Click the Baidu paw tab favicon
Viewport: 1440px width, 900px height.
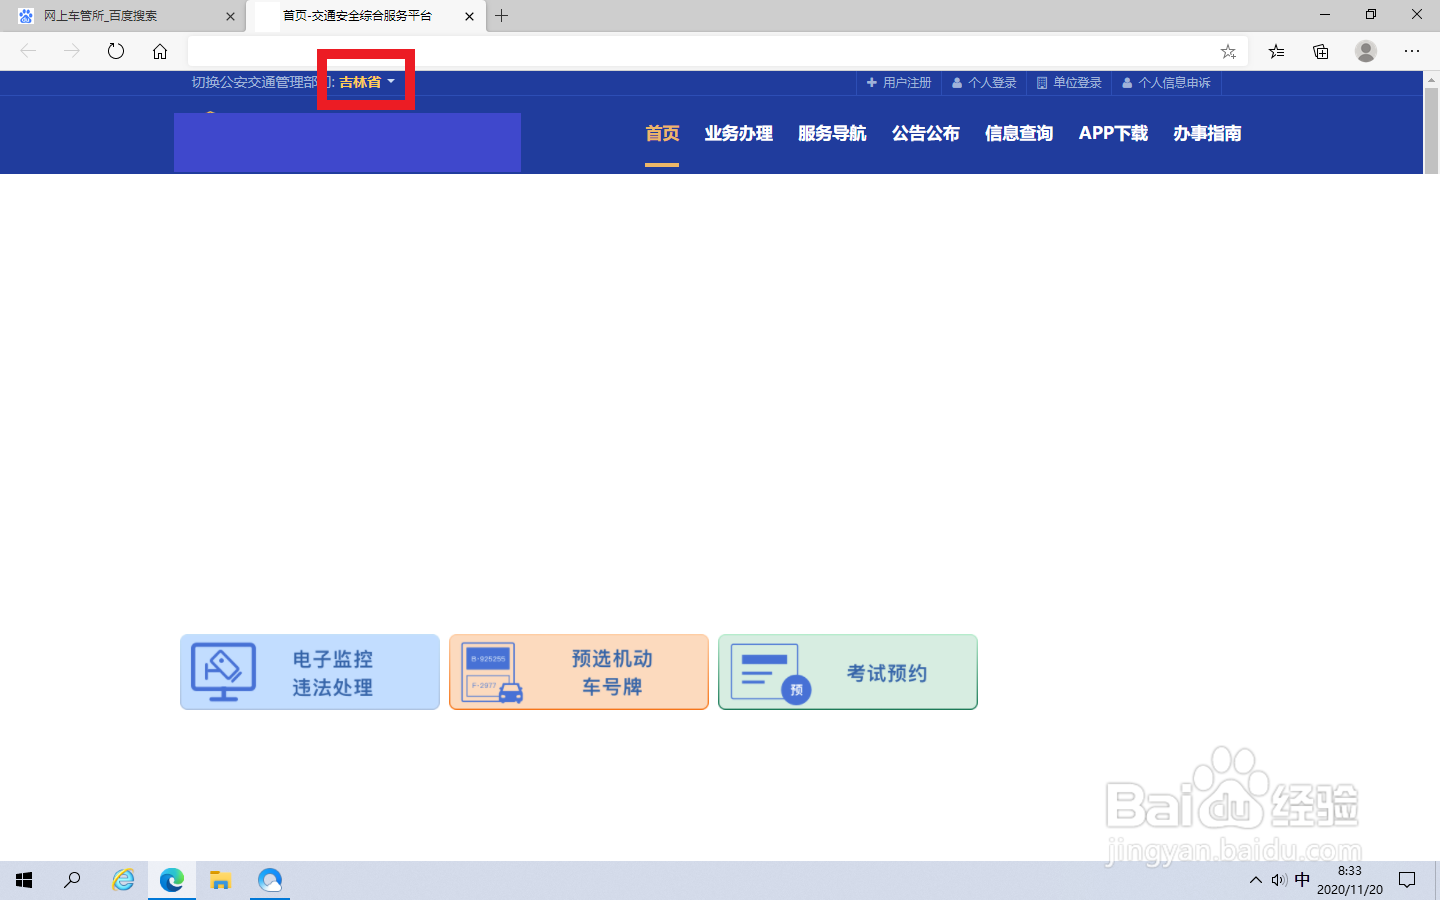[26, 16]
